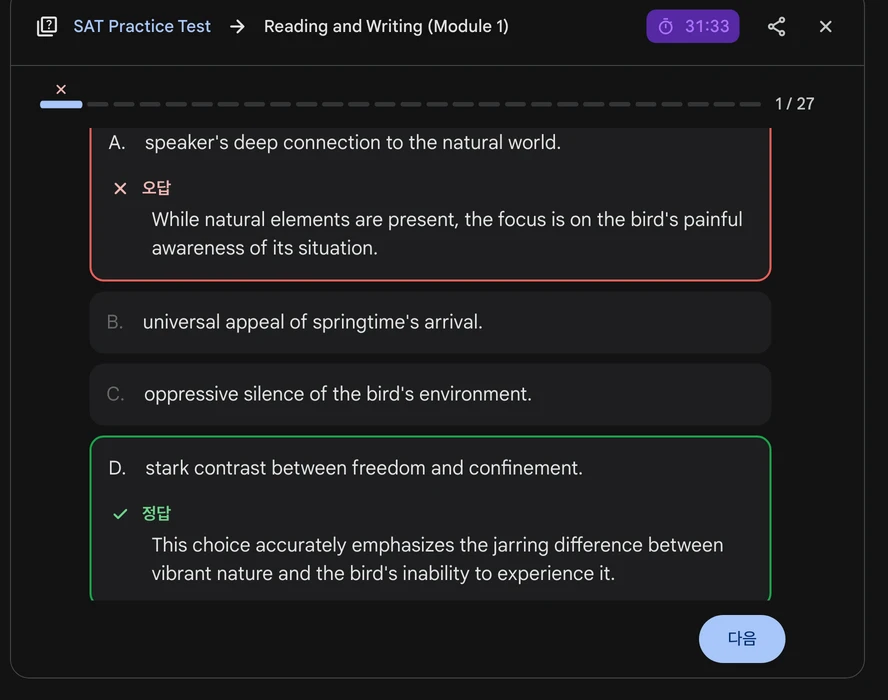Click the explanation text under answer D
The width and height of the screenshot is (888, 700).
pos(437,559)
